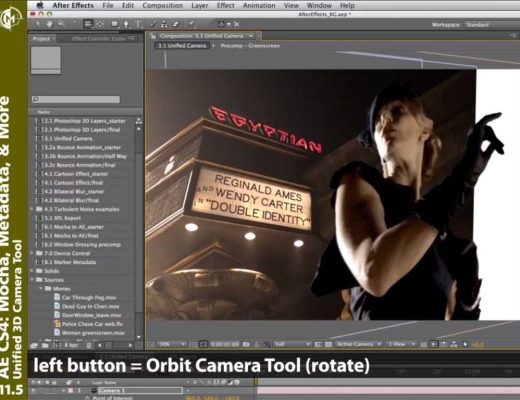Open the Animation menu
This screenshot has width=520, height=400.
tap(259, 5)
